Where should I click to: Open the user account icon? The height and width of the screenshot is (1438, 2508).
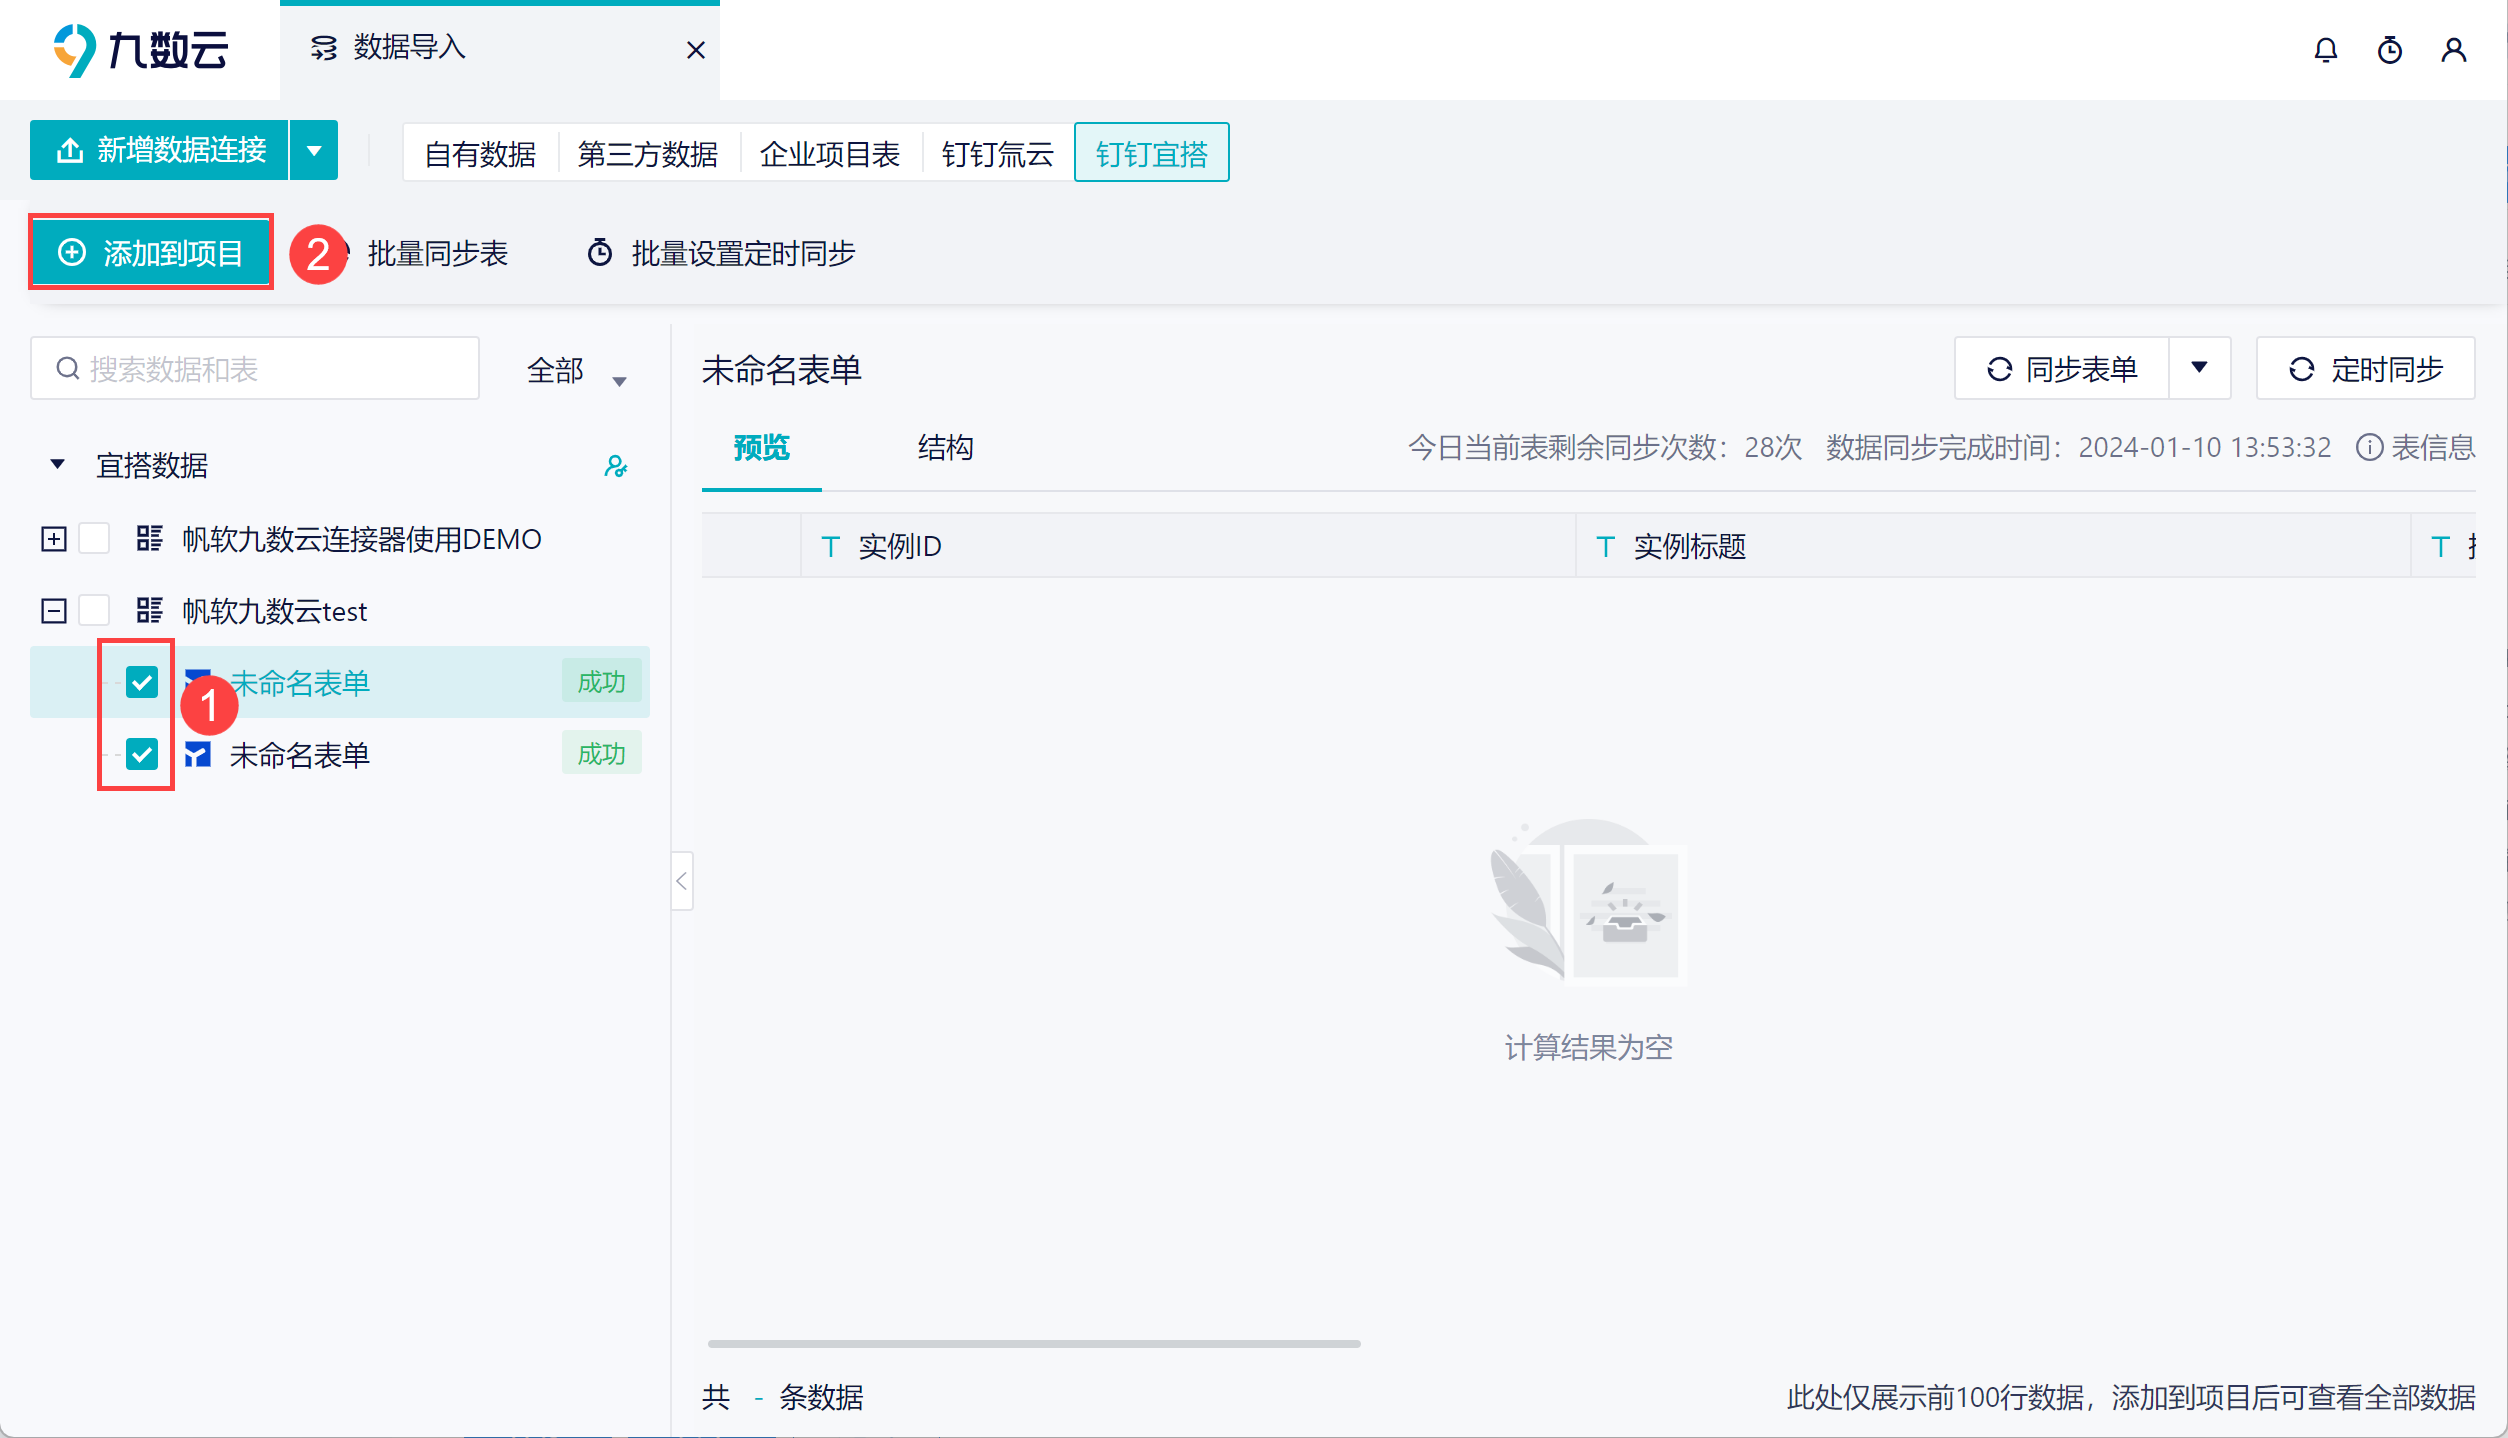[2453, 50]
